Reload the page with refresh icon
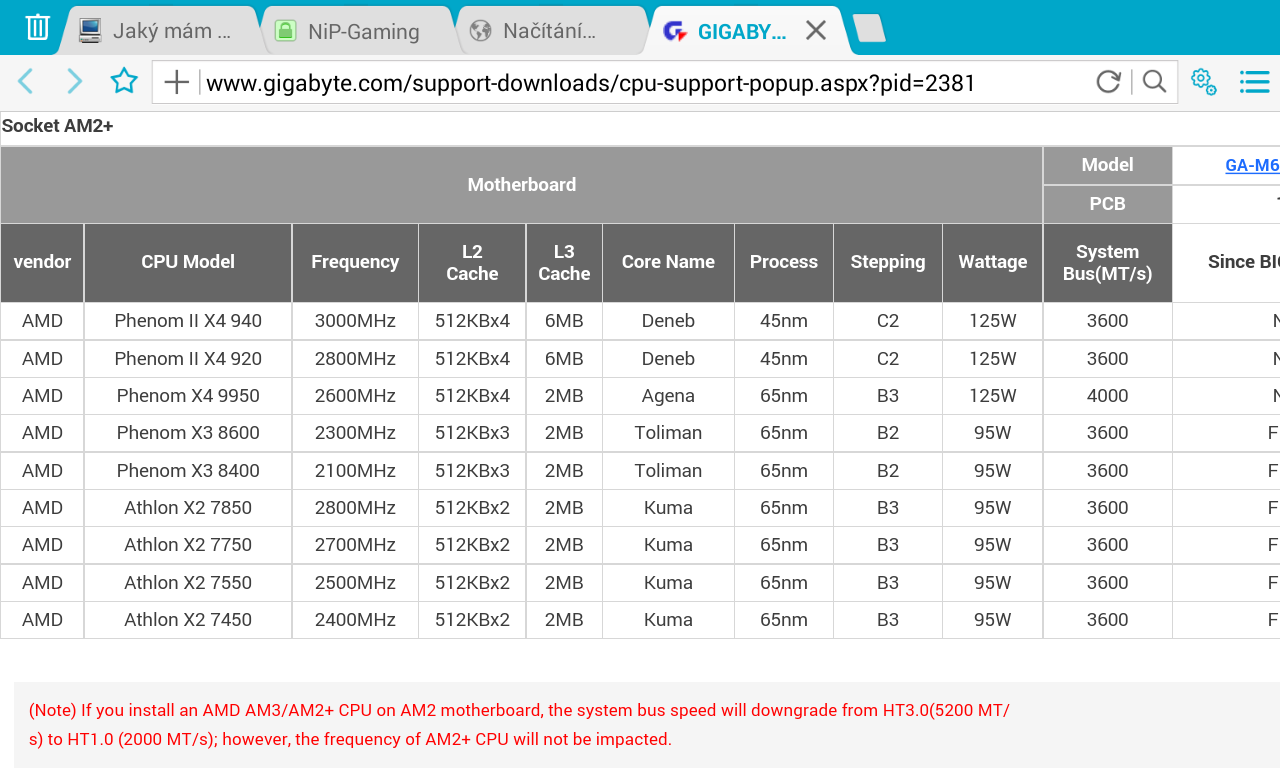 (x=1108, y=82)
